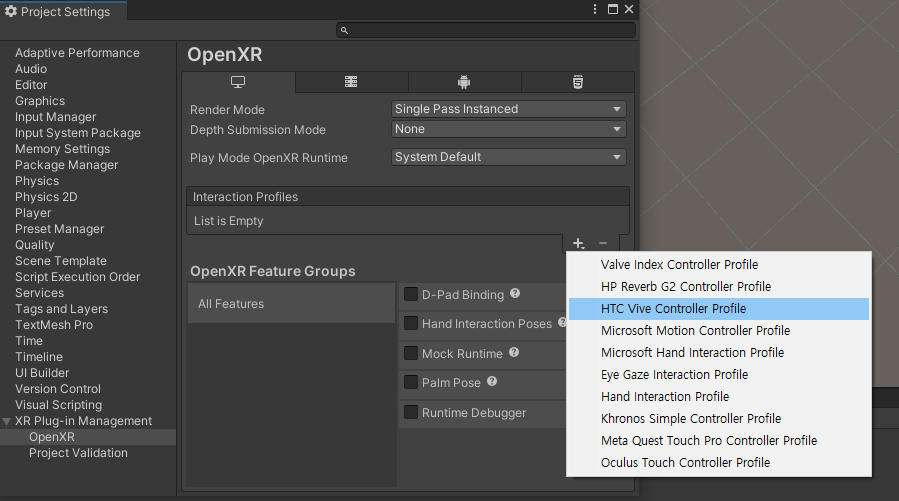This screenshot has width=899, height=501.
Task: Open Package Manager settings
Action: tap(67, 165)
